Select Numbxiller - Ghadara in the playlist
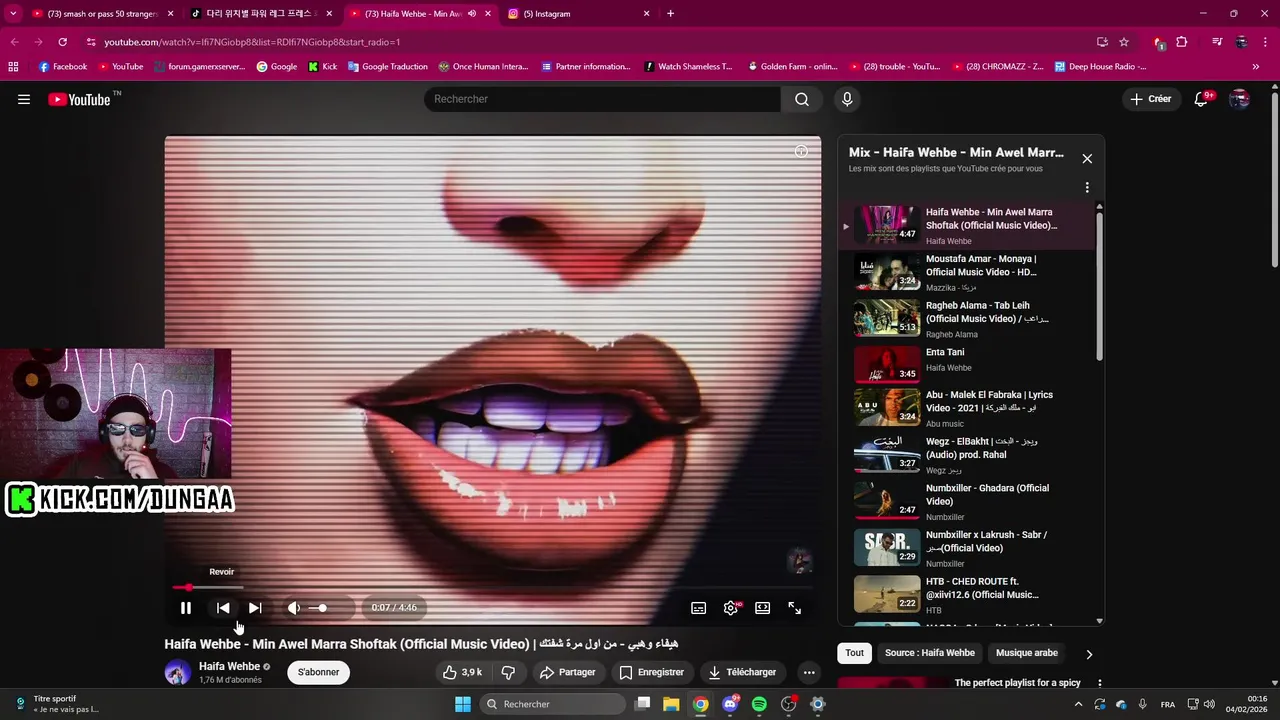Viewport: 1280px width, 720px height. point(967,501)
